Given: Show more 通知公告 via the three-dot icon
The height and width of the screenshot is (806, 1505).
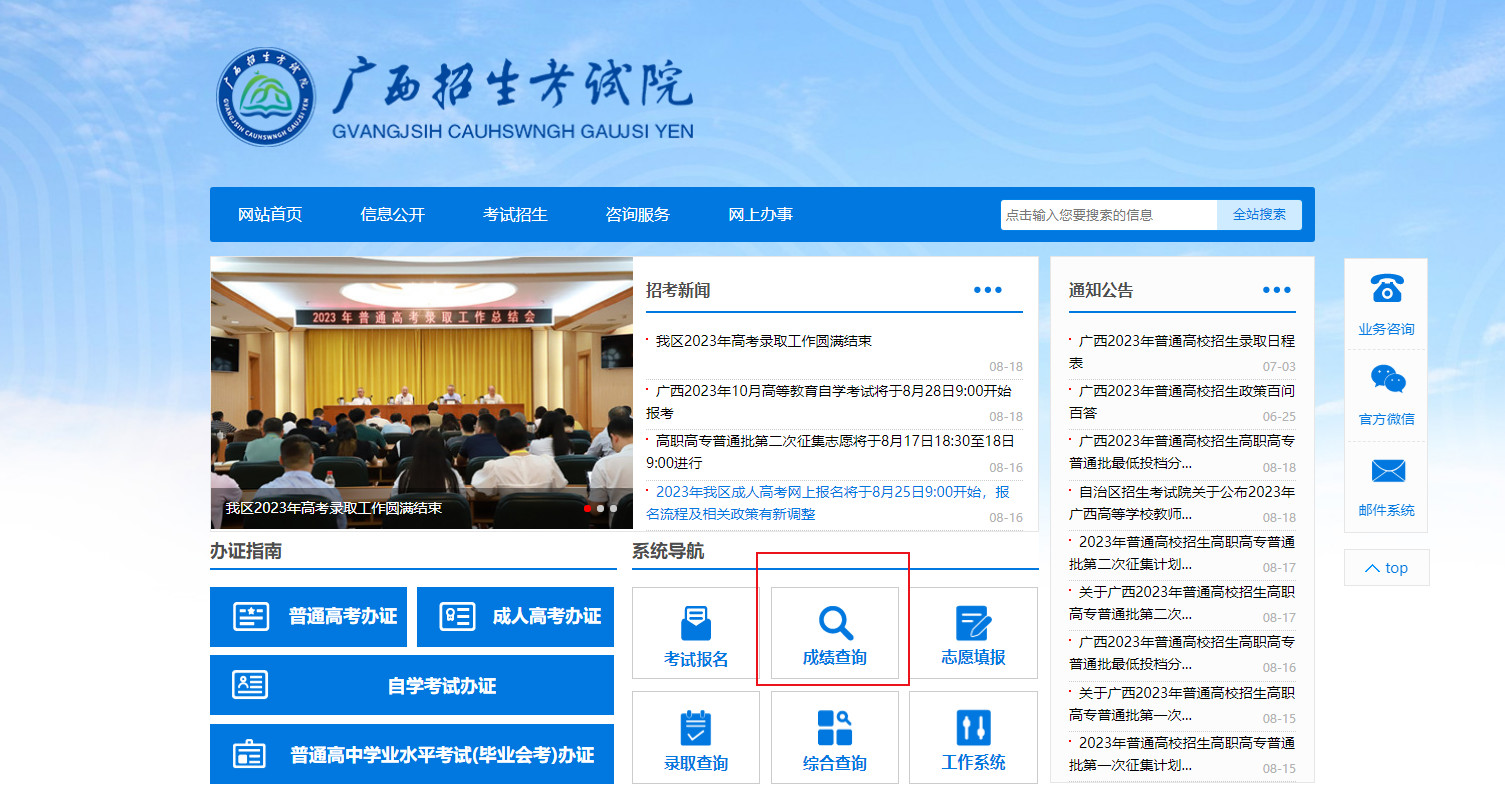Looking at the screenshot, I should click(1277, 290).
